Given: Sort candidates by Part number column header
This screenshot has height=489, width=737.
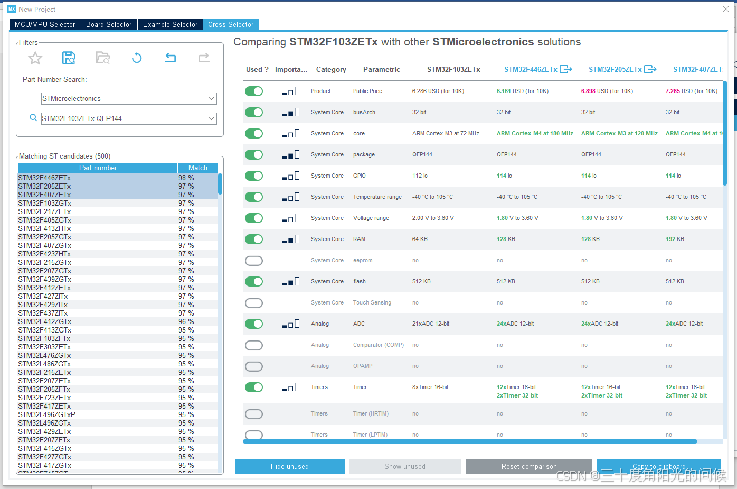Looking at the screenshot, I should click(x=98, y=168).
